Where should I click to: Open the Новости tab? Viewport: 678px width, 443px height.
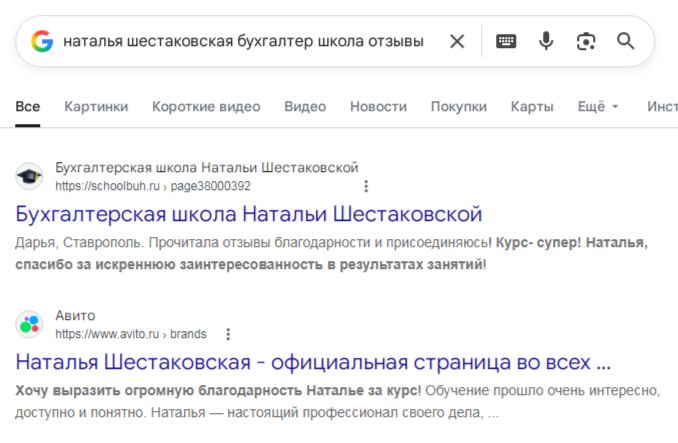(x=378, y=106)
